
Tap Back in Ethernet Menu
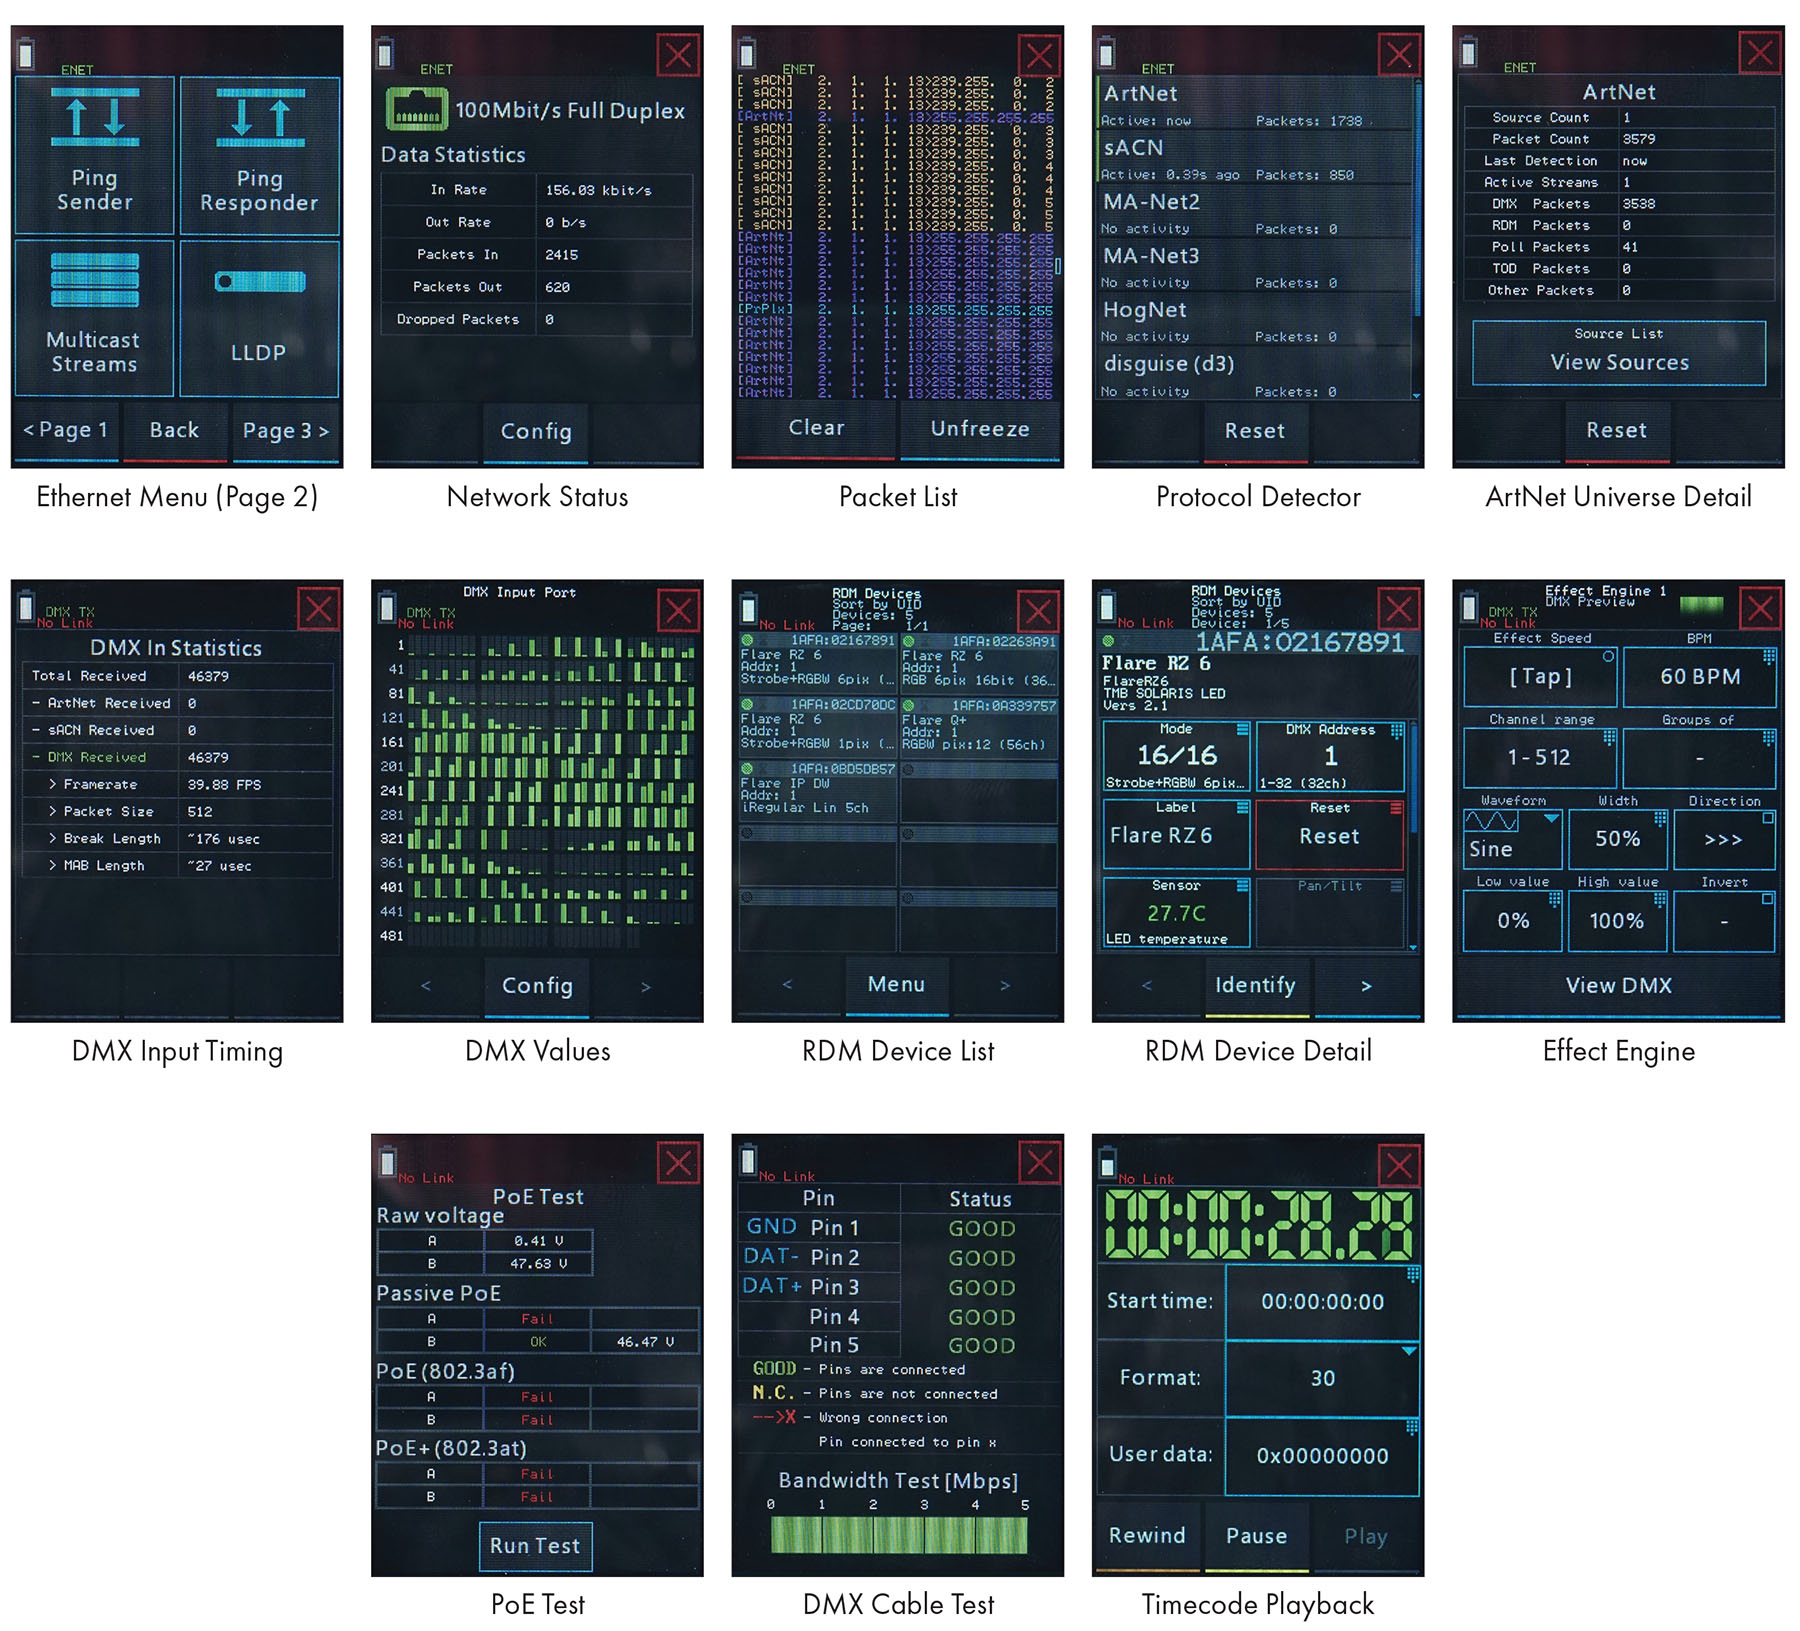[175, 431]
